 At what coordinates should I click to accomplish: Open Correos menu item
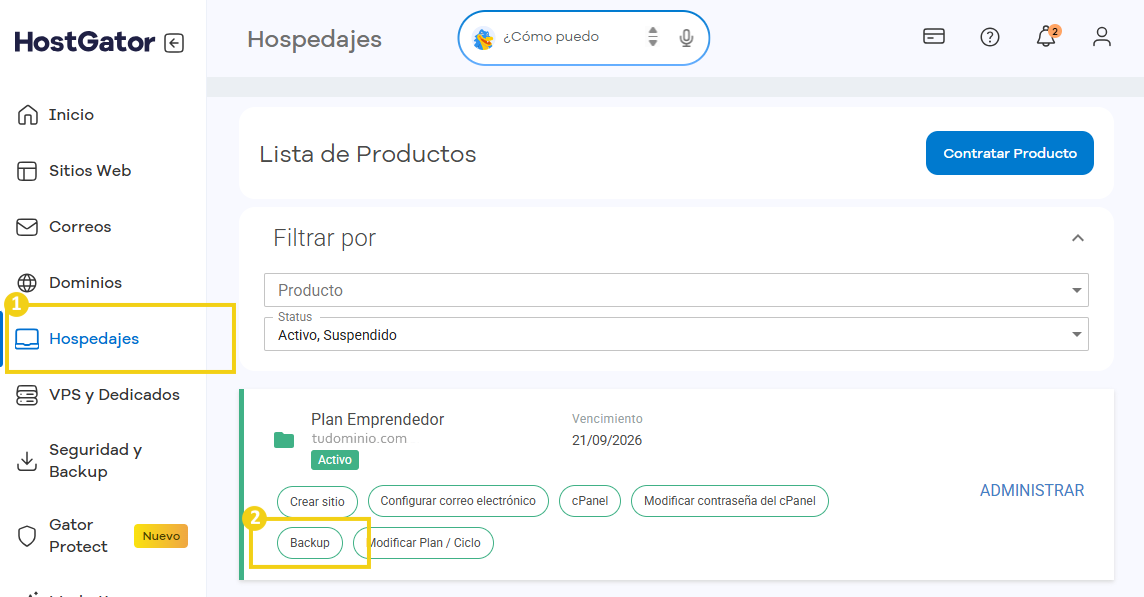[x=80, y=227]
